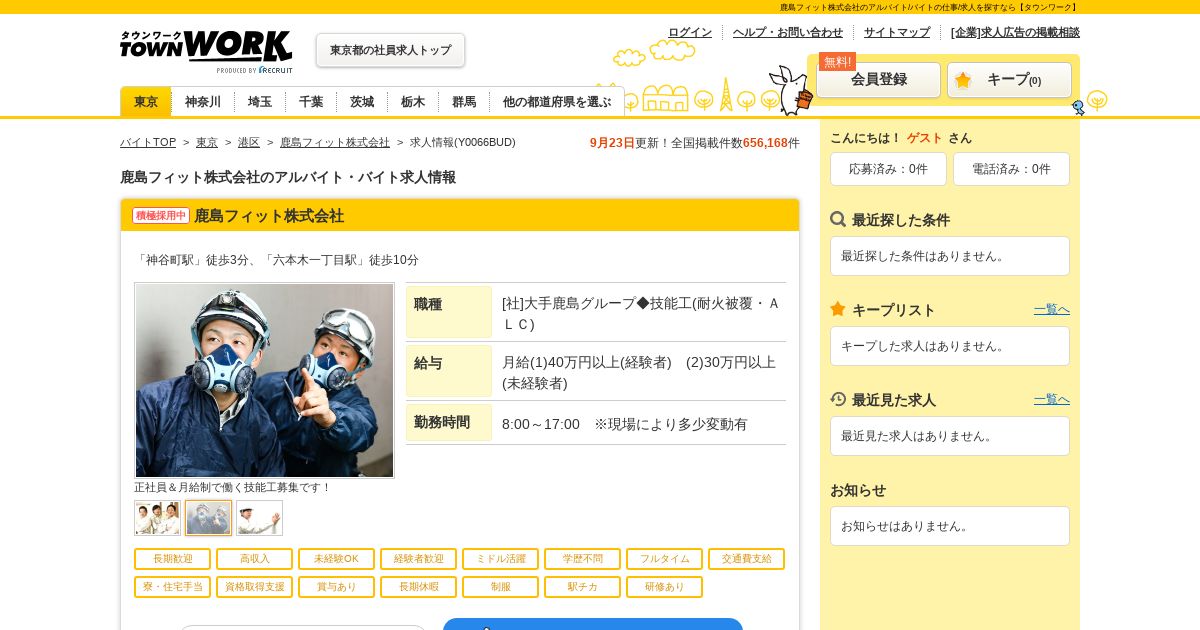Expand 他の都道府県を選ぶ menu
The height and width of the screenshot is (630, 1200).
[x=557, y=101]
